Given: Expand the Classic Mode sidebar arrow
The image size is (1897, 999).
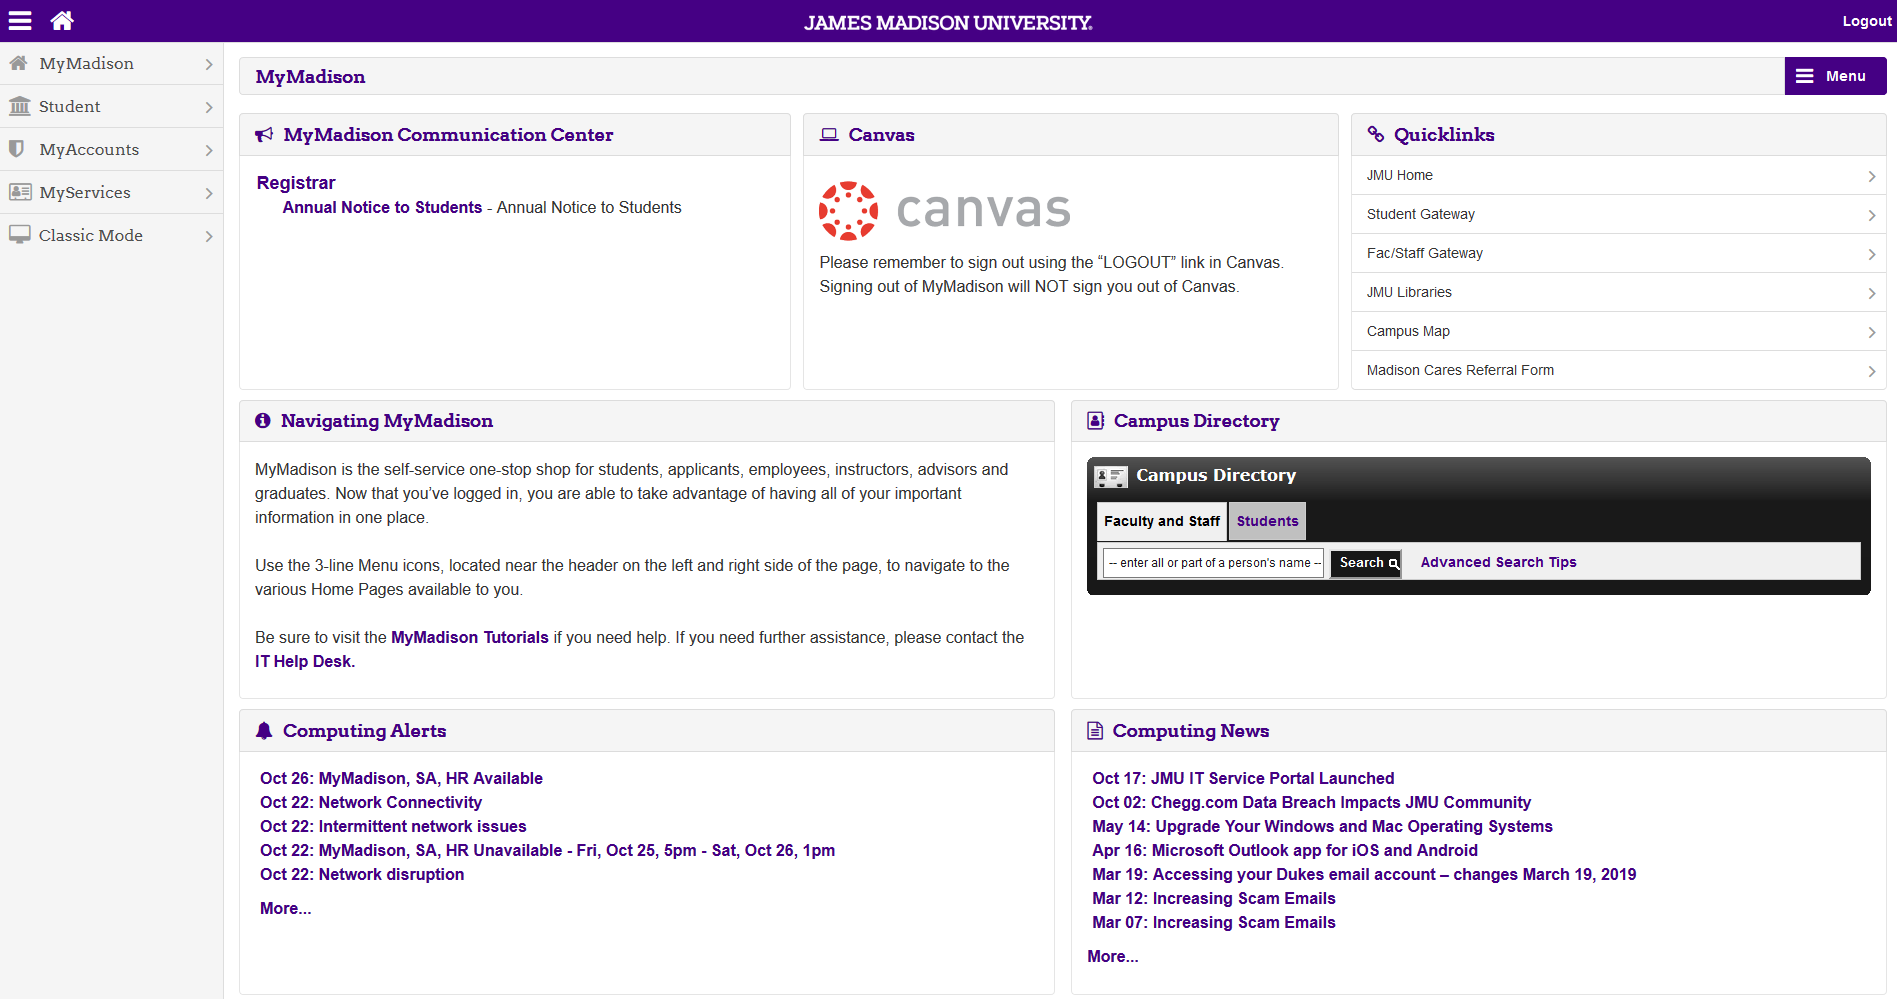Looking at the screenshot, I should tap(209, 236).
